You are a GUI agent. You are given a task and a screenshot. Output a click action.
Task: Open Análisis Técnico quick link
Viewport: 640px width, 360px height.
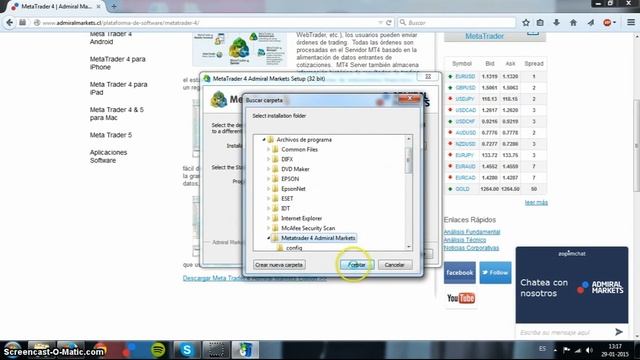464,240
